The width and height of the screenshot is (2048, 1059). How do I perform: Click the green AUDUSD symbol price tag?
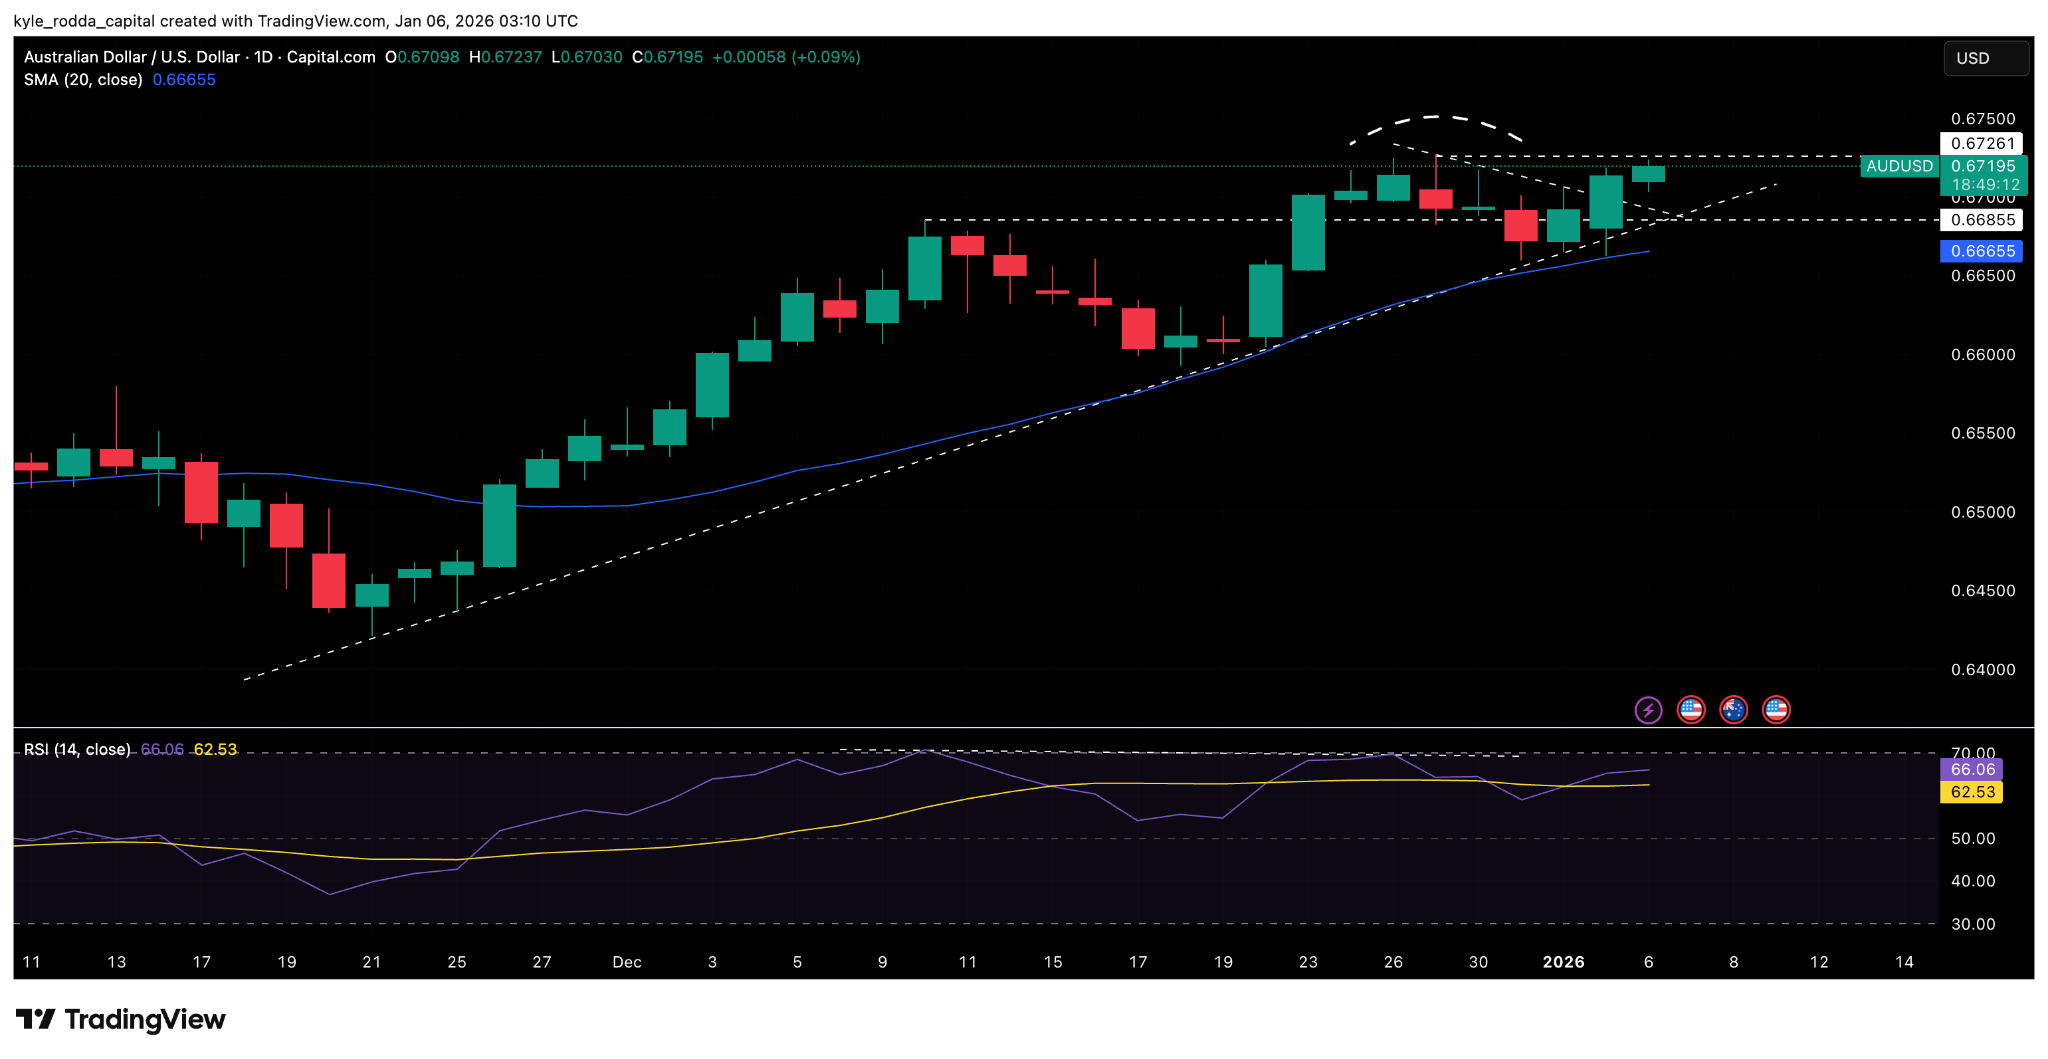click(1899, 166)
